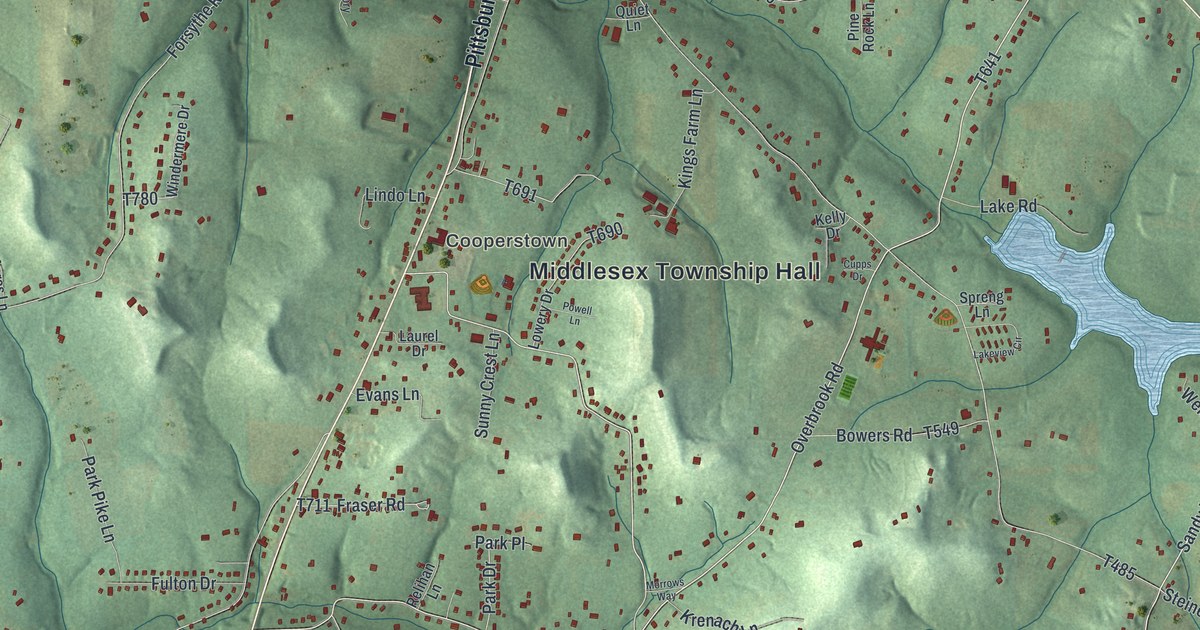The width and height of the screenshot is (1200, 630).
Task: Click the Park Dr label
Action: pos(489,588)
